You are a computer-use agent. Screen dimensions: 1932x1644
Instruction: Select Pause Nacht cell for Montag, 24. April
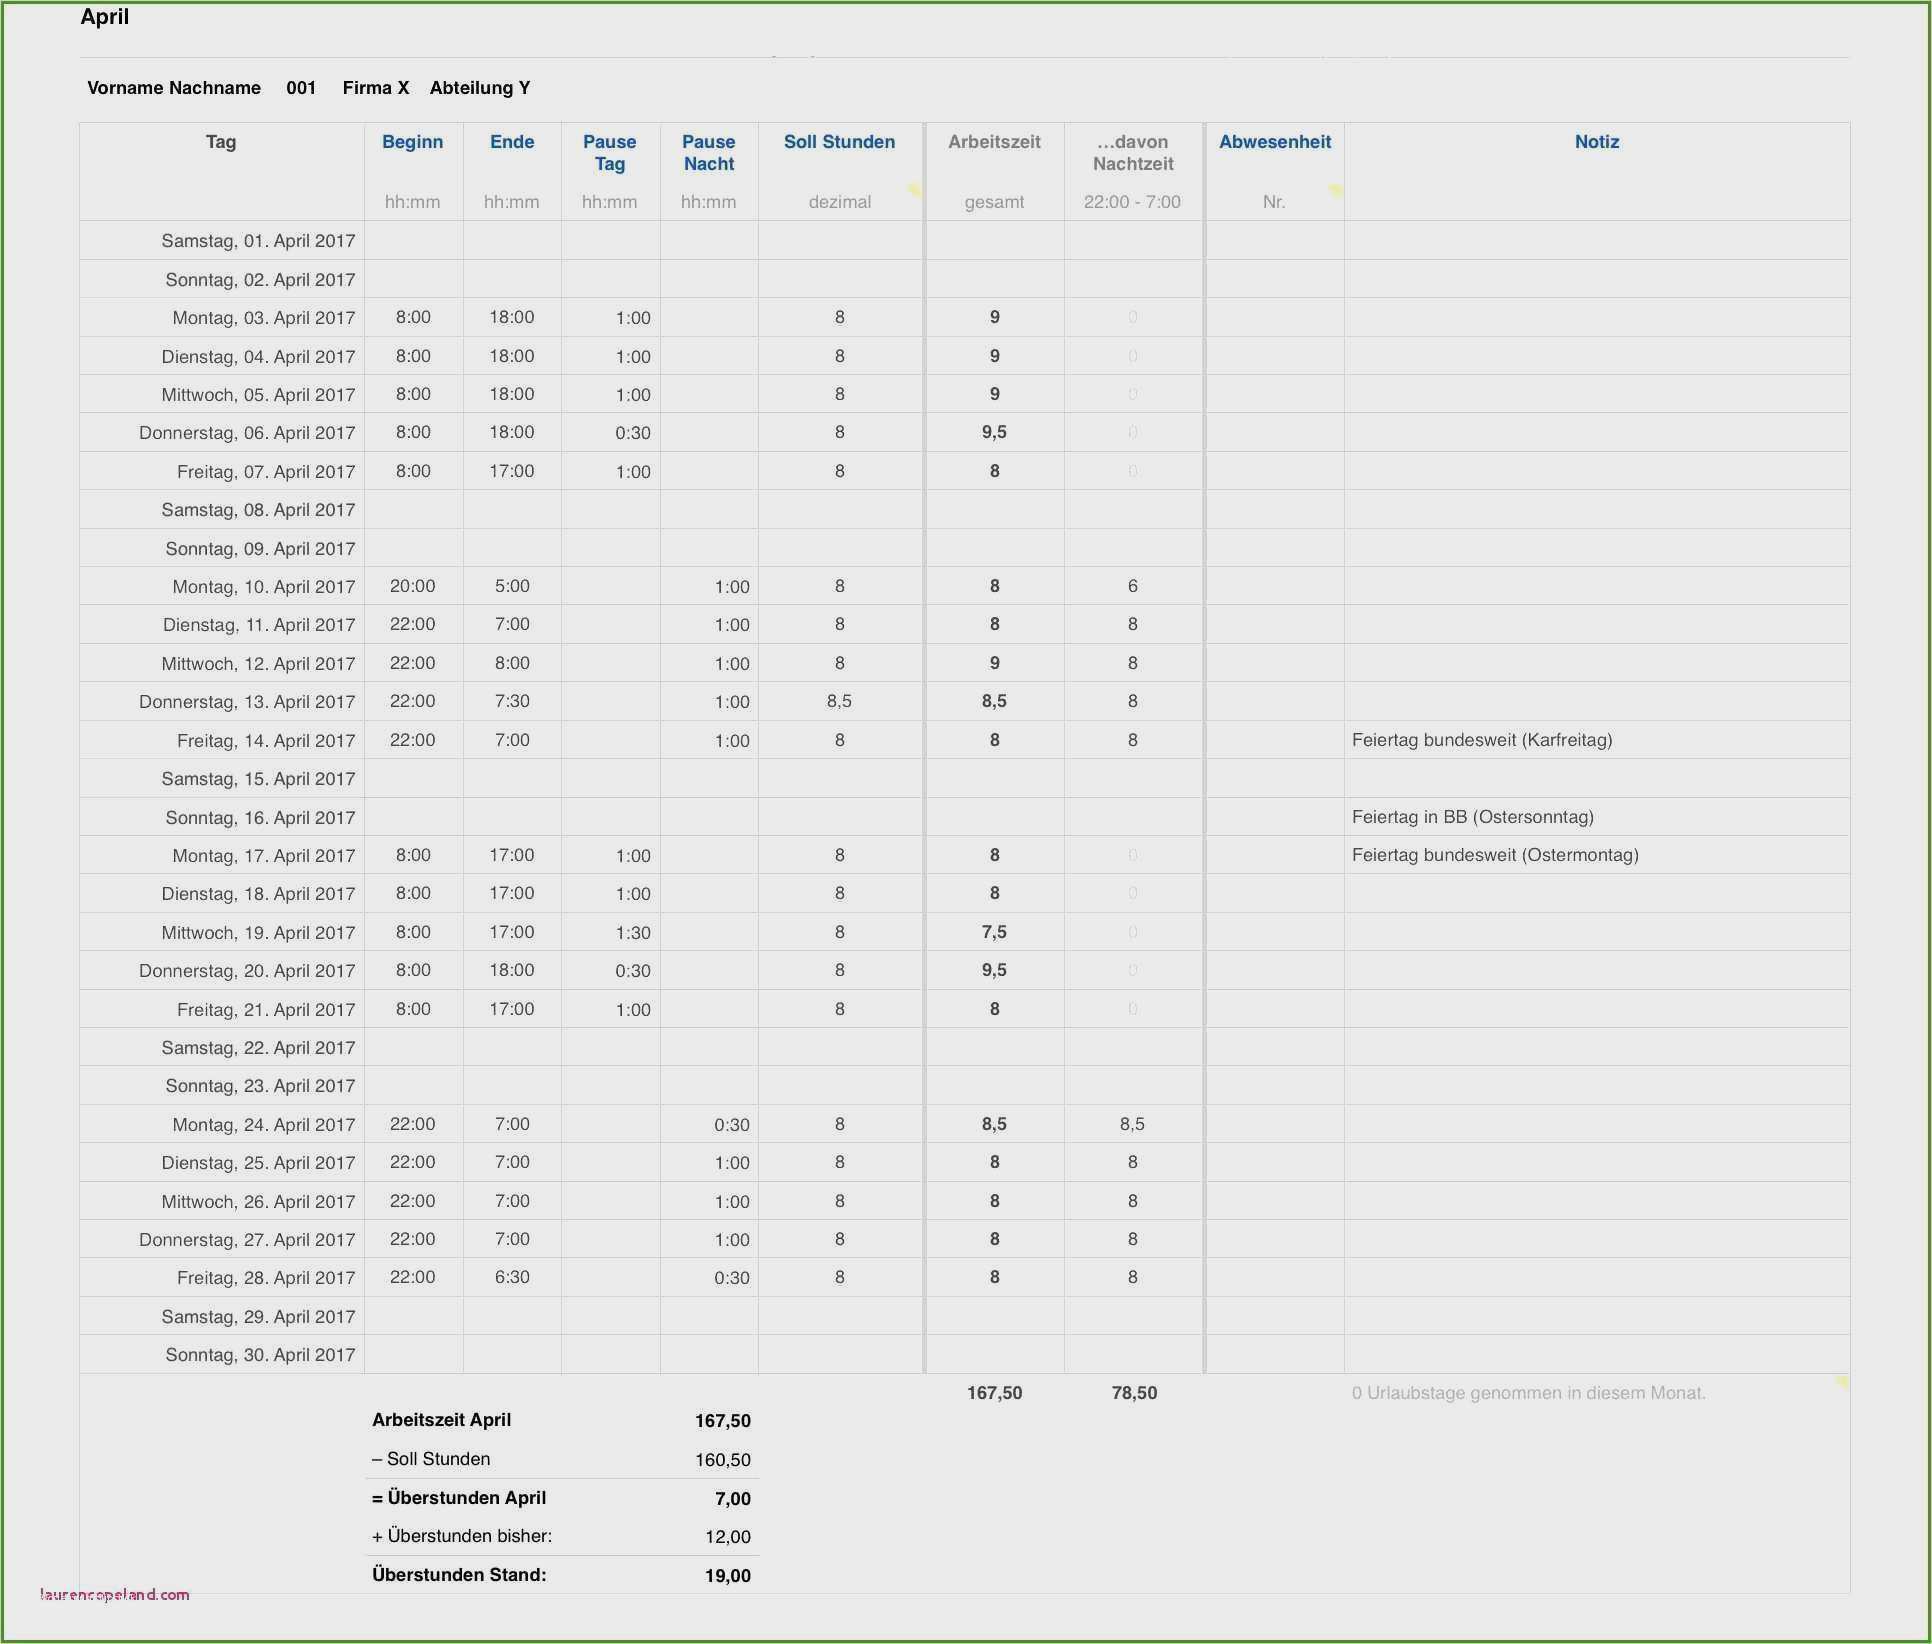(x=731, y=1125)
